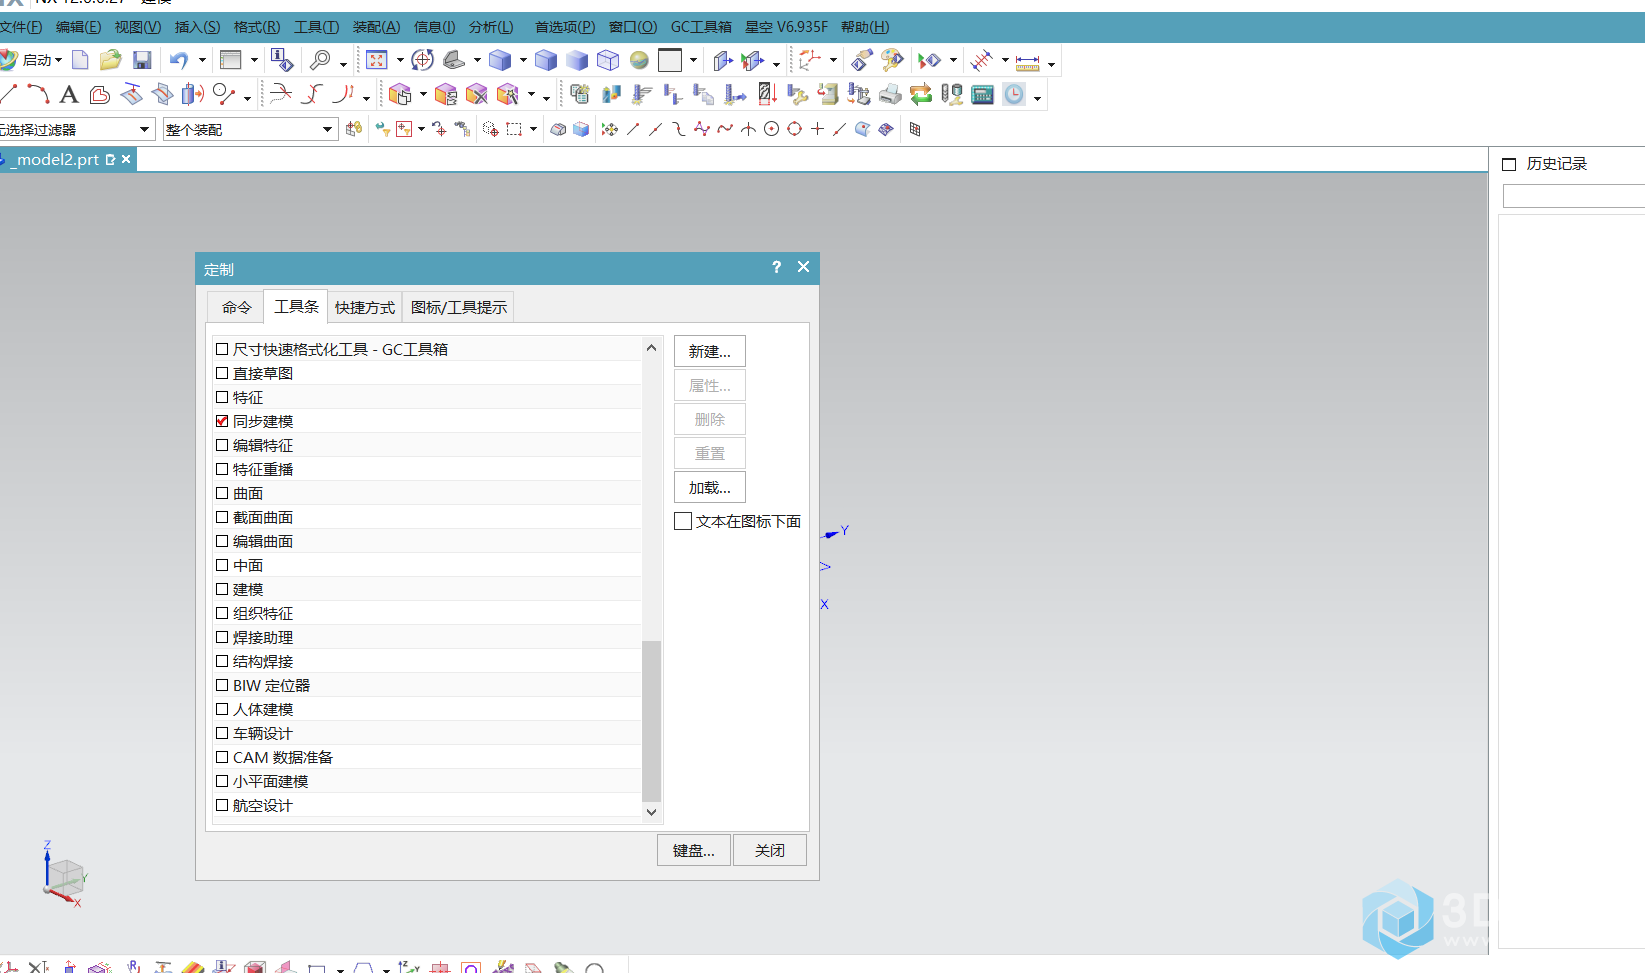
Task: Open the clock icon toolbar options arrow
Action: coord(1037,98)
